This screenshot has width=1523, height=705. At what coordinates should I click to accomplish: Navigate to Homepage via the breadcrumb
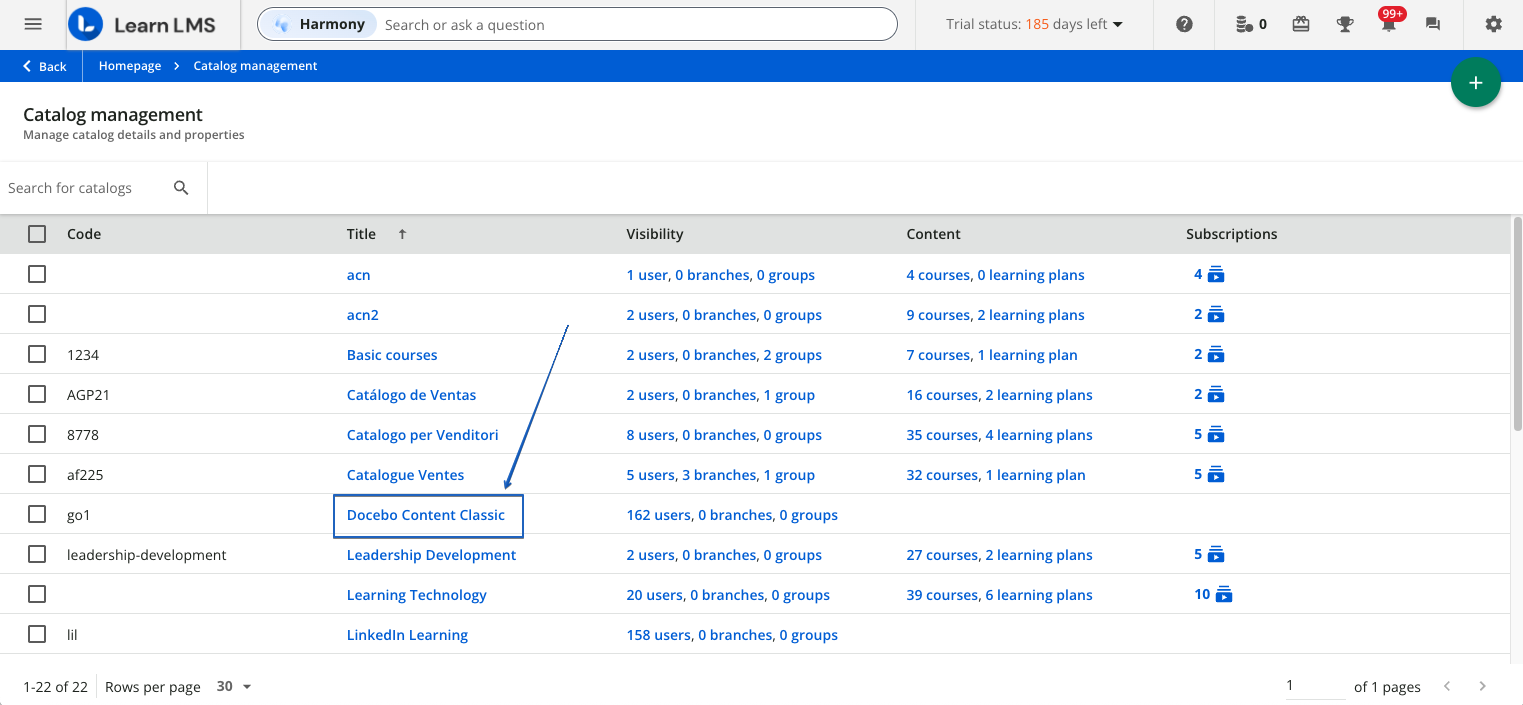tap(129, 65)
